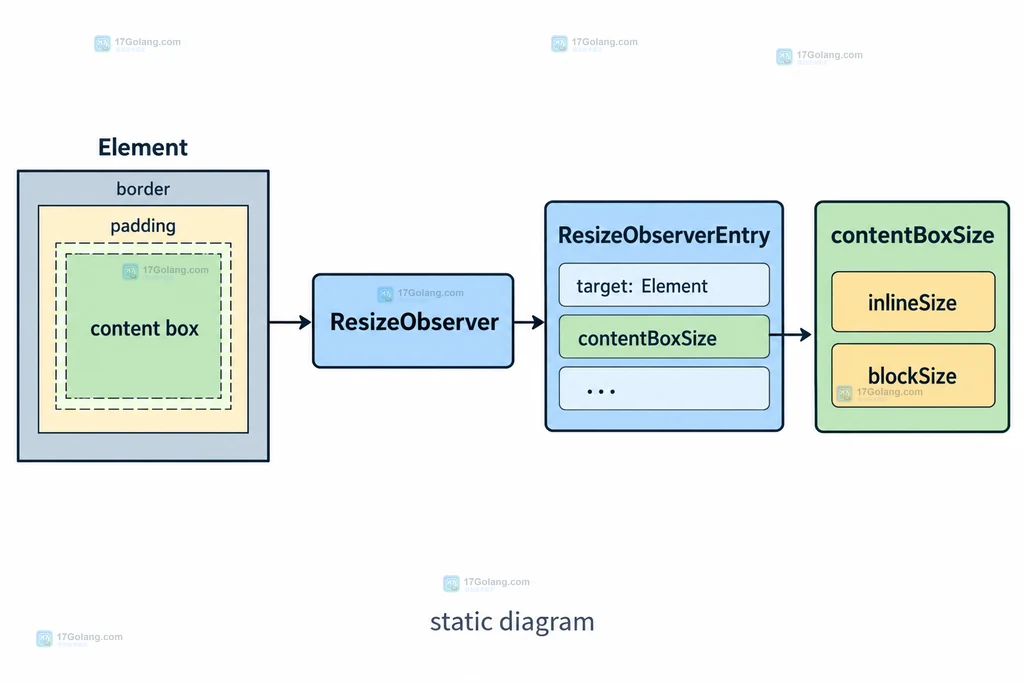Click the green contentBoxSize row in ResizeObserverEntry
Image resolution: width=1024 pixels, height=683 pixels.
664,337
